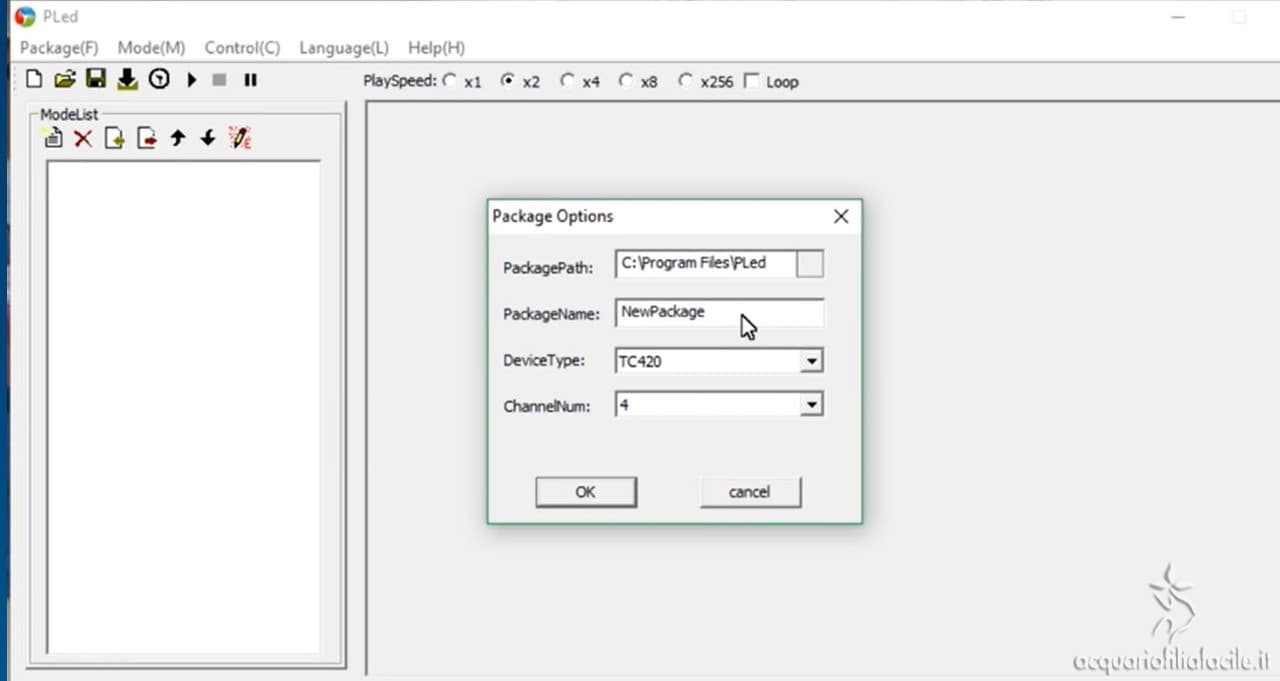Move mode up with the up arrow
This screenshot has width=1280, height=681.
point(178,139)
